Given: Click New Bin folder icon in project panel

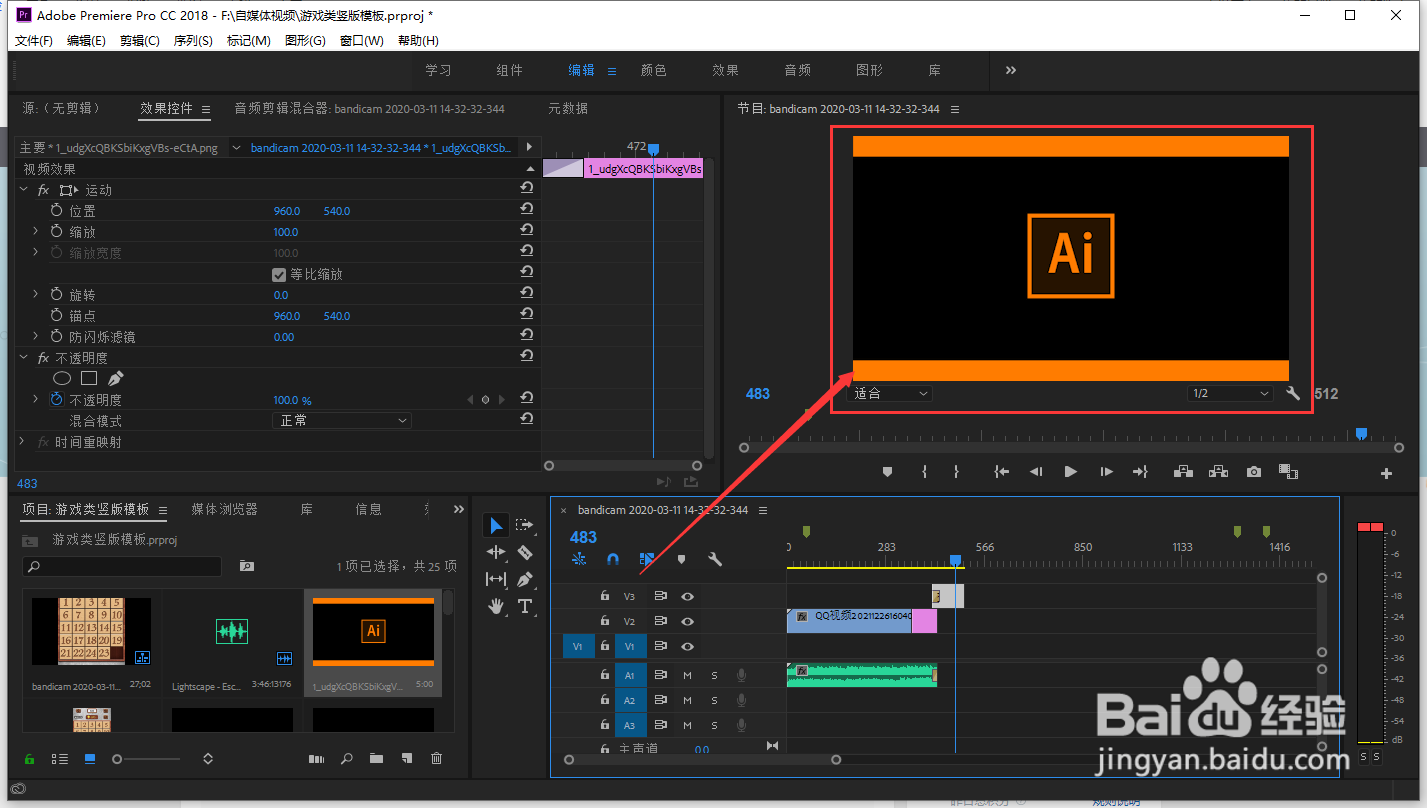Looking at the screenshot, I should [376, 759].
